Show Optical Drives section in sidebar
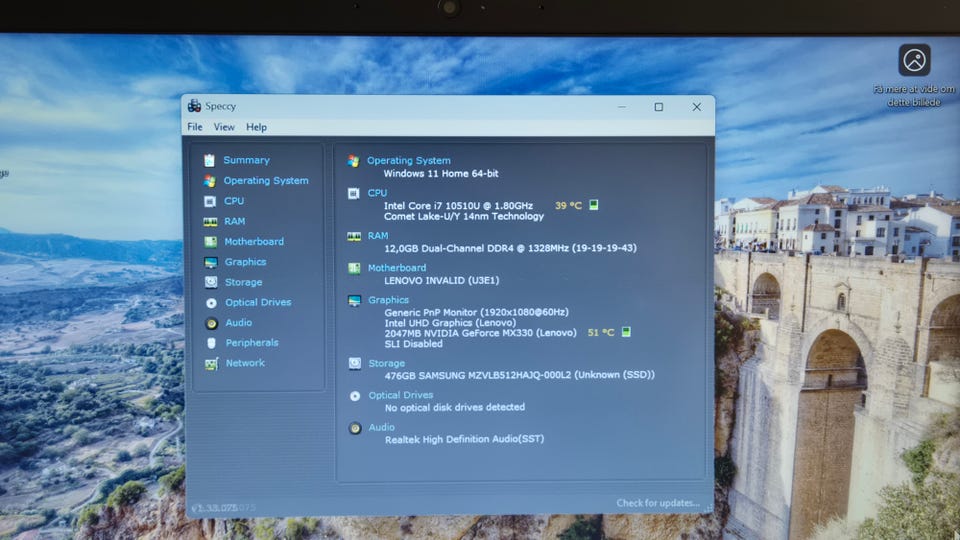960x540 pixels. tap(258, 302)
